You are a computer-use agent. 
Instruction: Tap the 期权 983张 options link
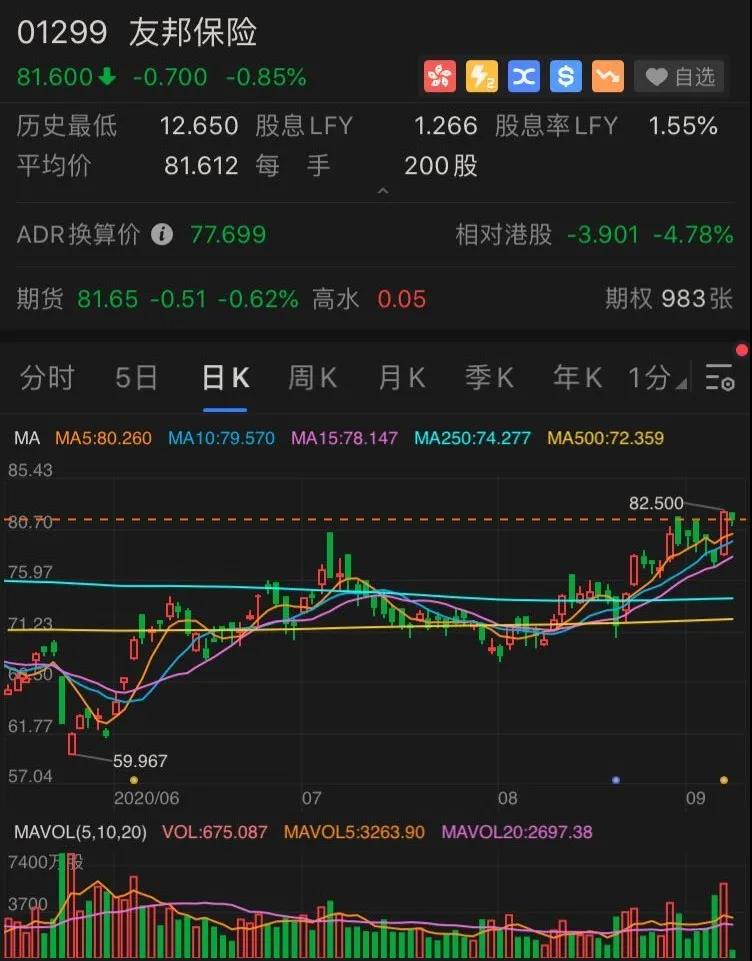click(669, 299)
